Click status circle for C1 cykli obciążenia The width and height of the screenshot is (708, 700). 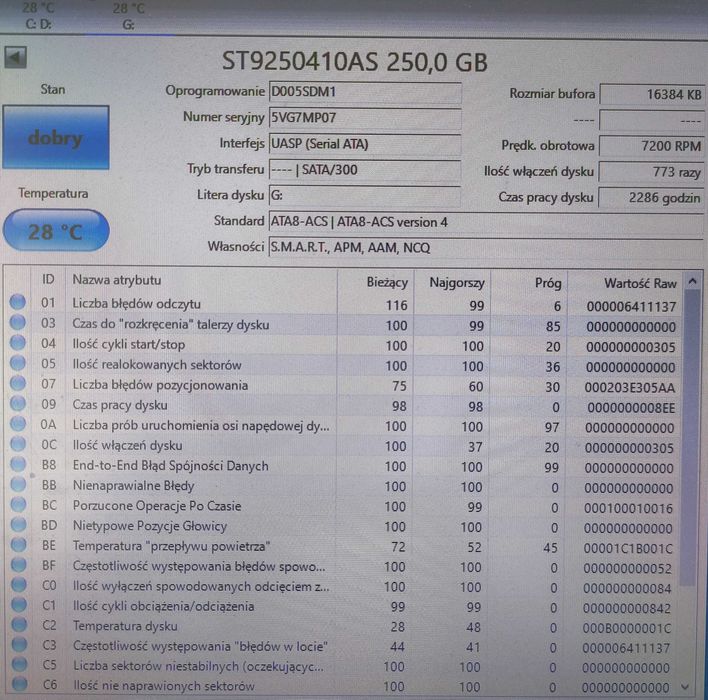[19, 604]
